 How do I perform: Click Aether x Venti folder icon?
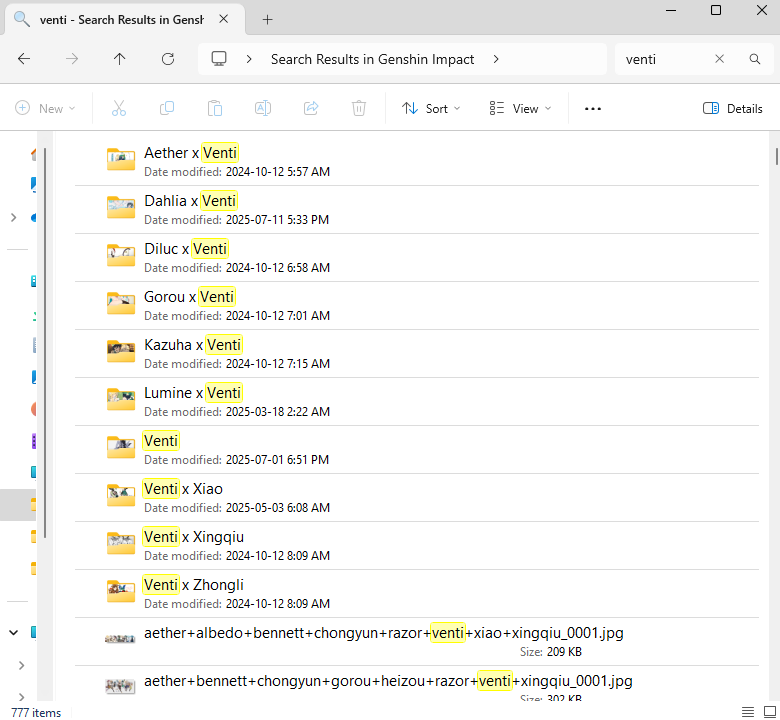[121, 159]
